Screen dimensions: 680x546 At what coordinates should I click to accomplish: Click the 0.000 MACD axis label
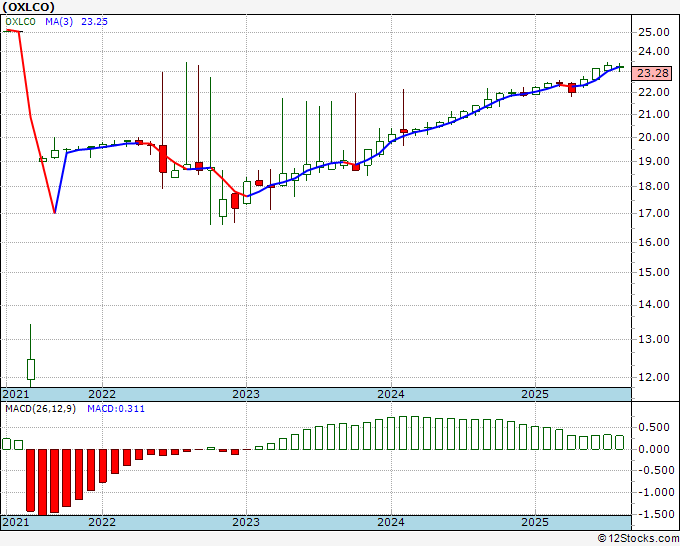tap(654, 449)
